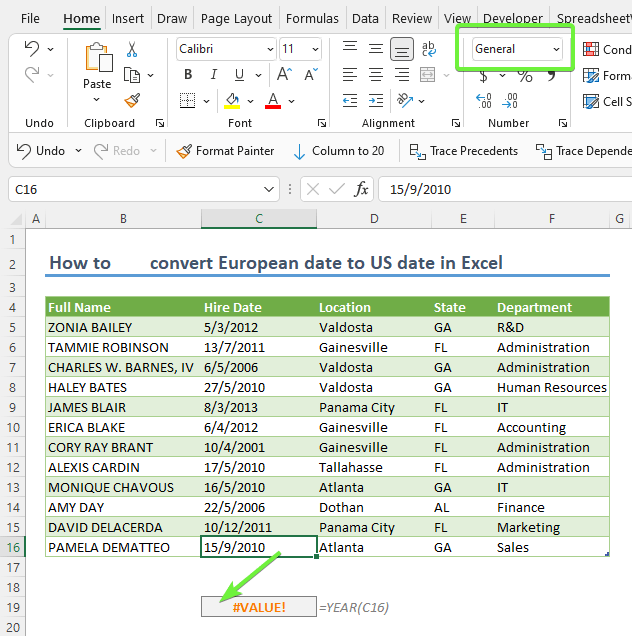Viewport: 632px width, 636px height.
Task: Click the Copy icon
Action: coord(132,75)
